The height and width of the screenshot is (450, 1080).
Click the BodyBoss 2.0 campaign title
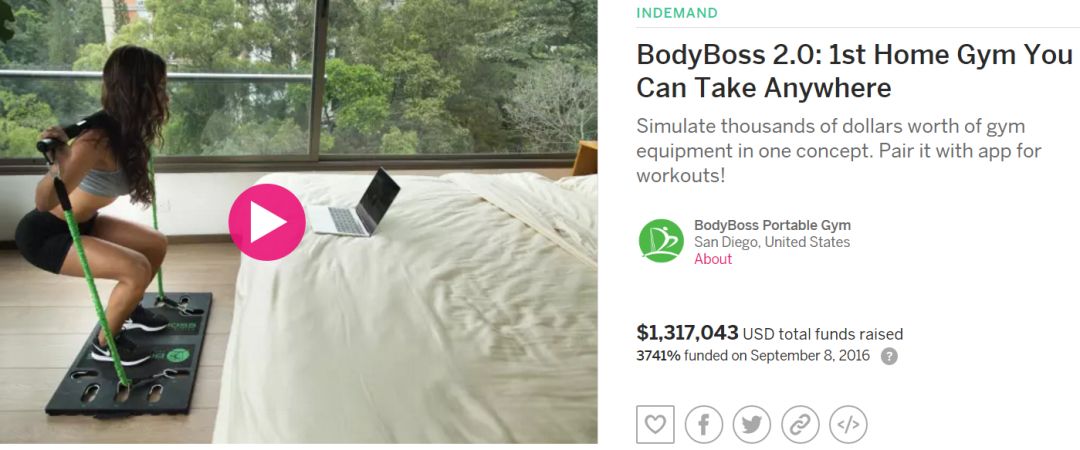(x=854, y=71)
